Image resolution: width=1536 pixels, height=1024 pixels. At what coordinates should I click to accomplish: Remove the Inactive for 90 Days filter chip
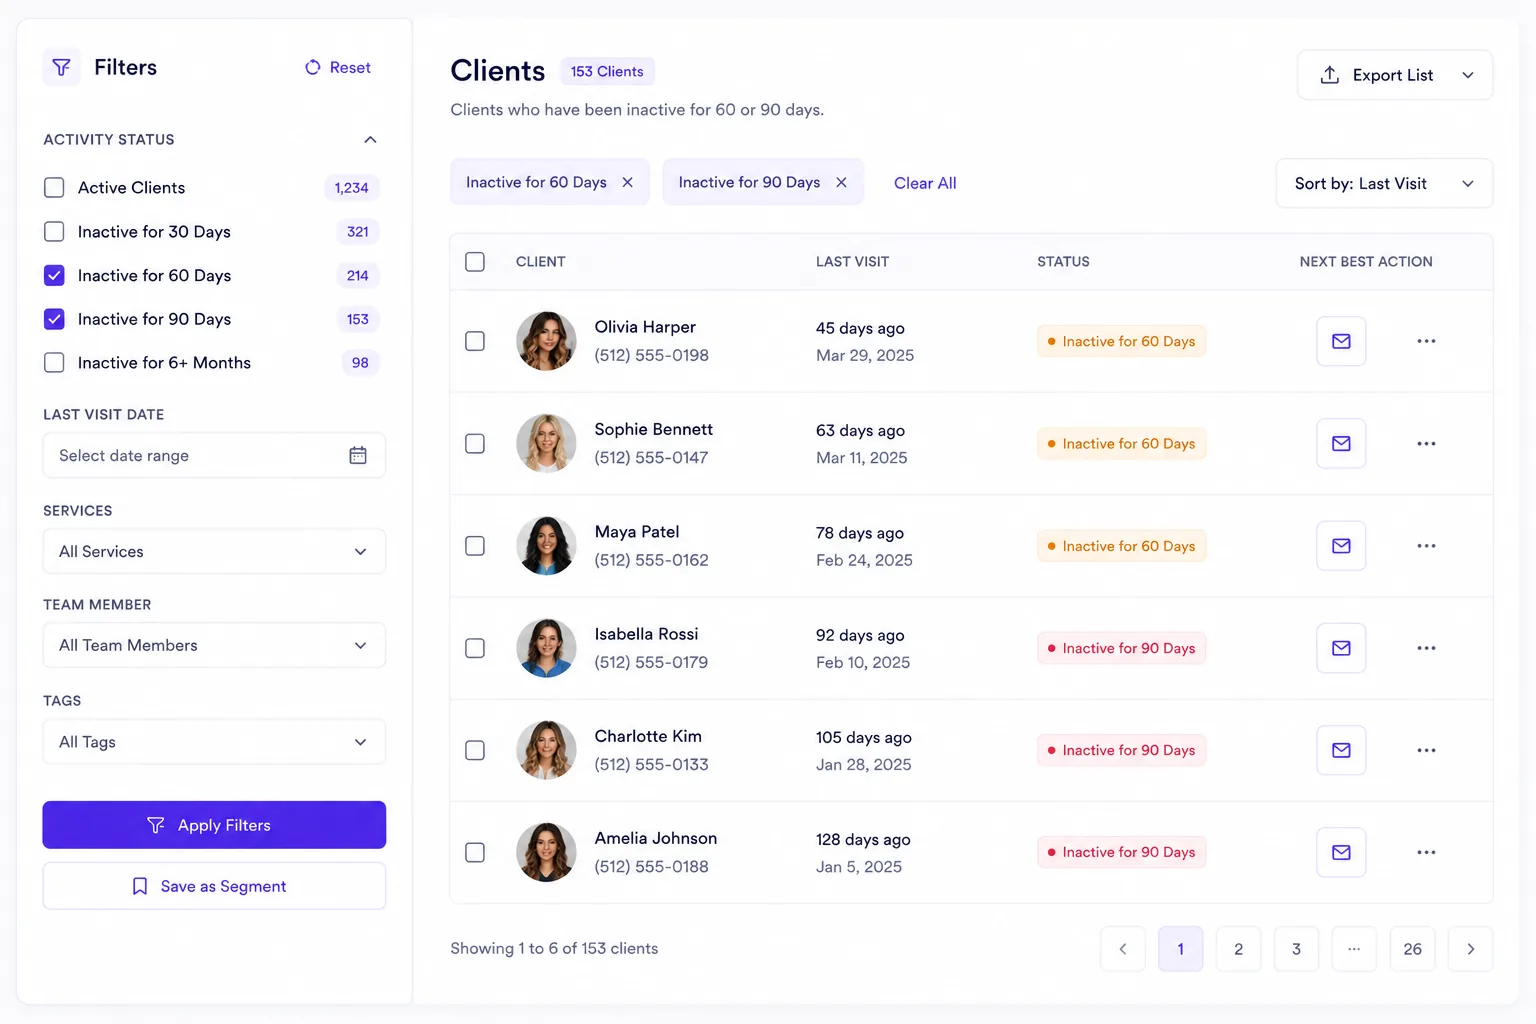coord(841,182)
